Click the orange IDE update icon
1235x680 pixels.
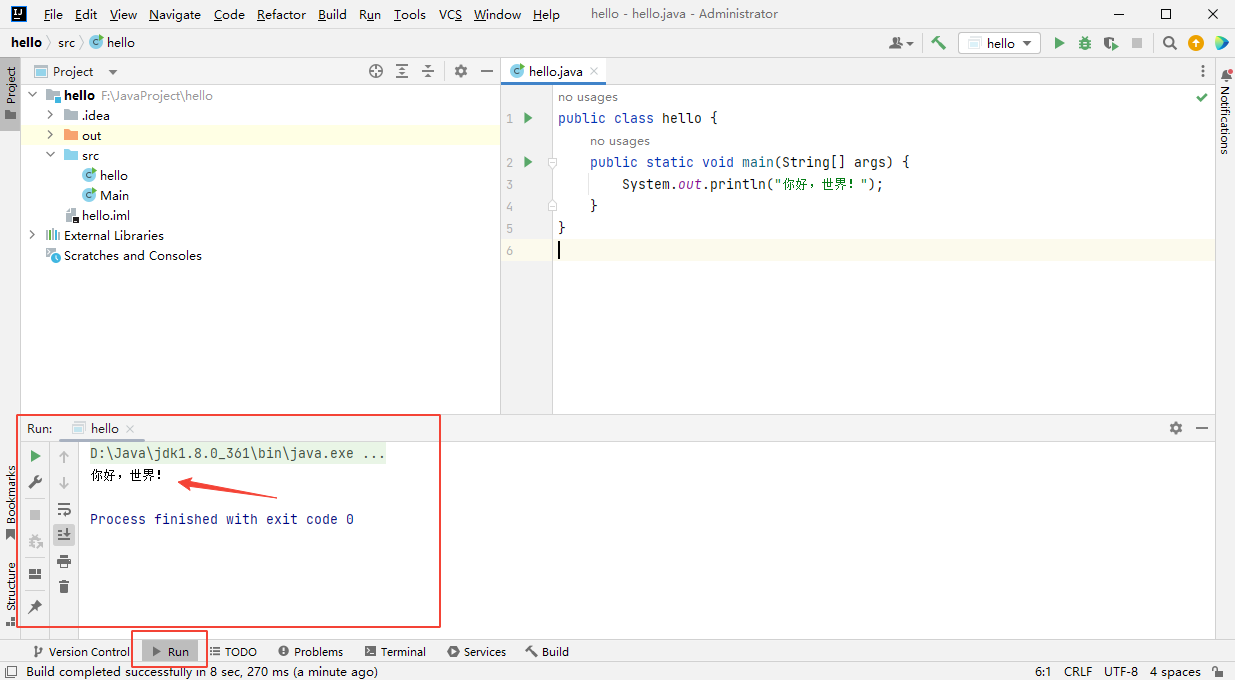tap(1196, 43)
